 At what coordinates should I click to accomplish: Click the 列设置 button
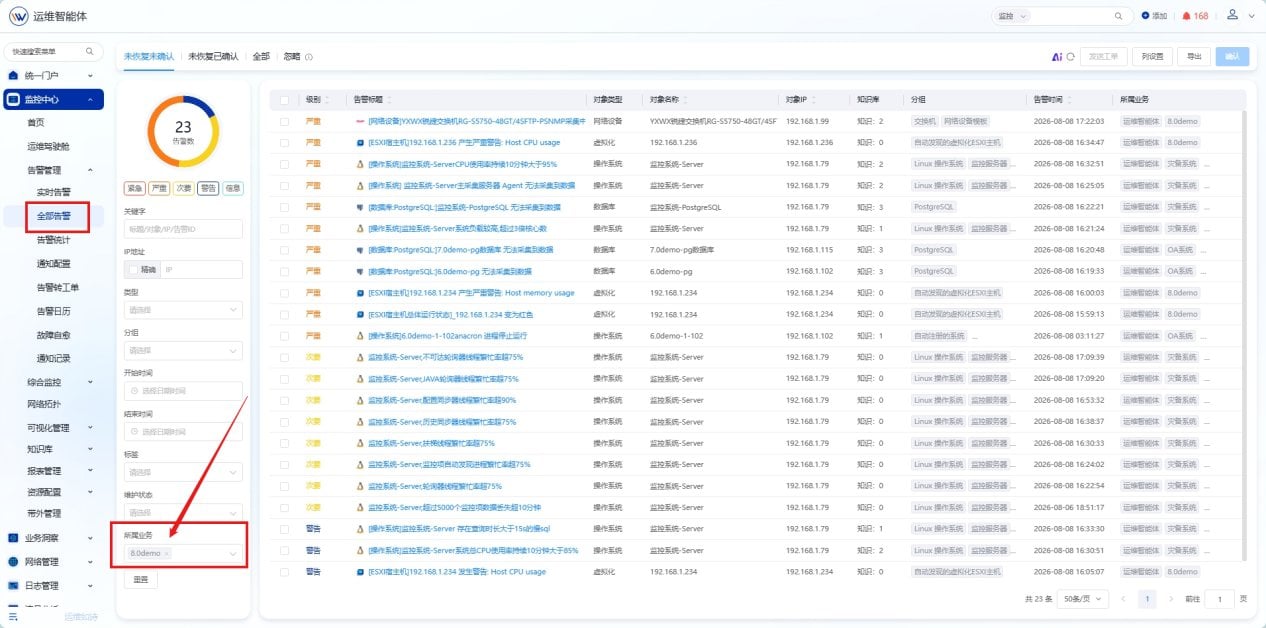[1152, 57]
